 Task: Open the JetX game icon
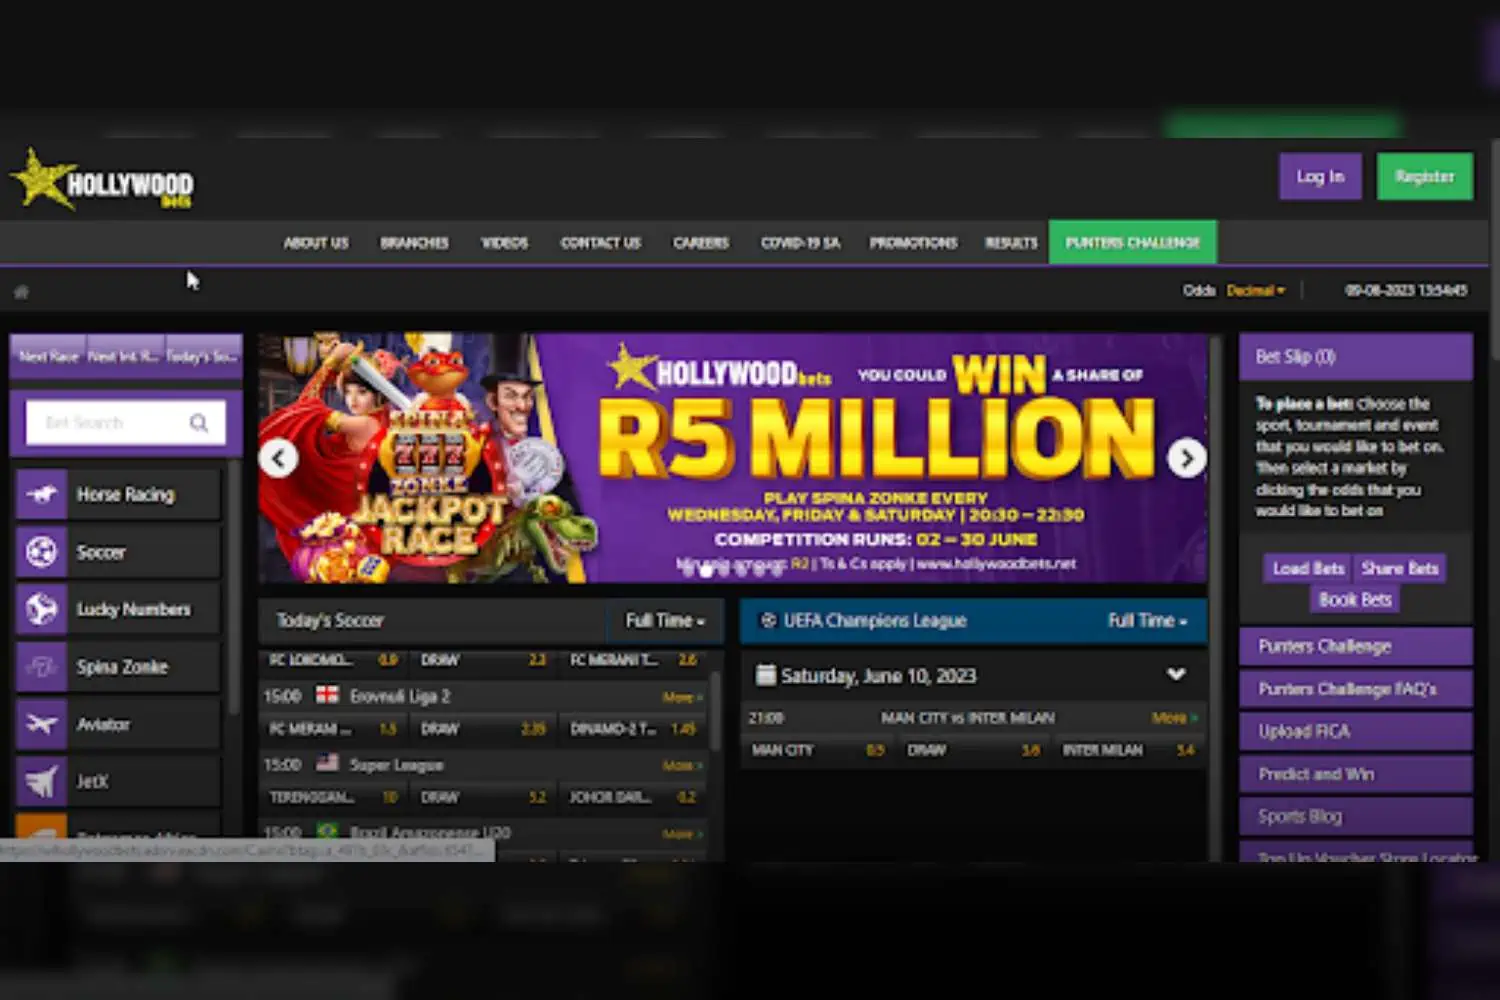(41, 781)
